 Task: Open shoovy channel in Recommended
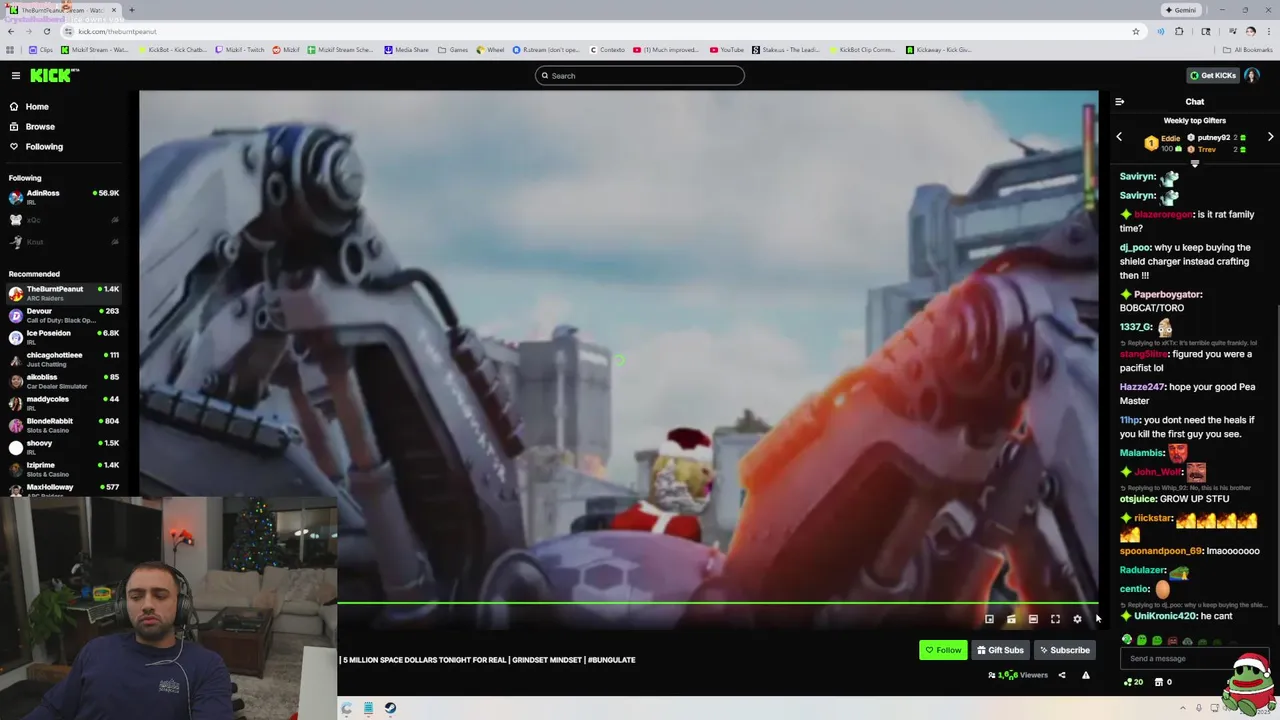(x=64, y=447)
